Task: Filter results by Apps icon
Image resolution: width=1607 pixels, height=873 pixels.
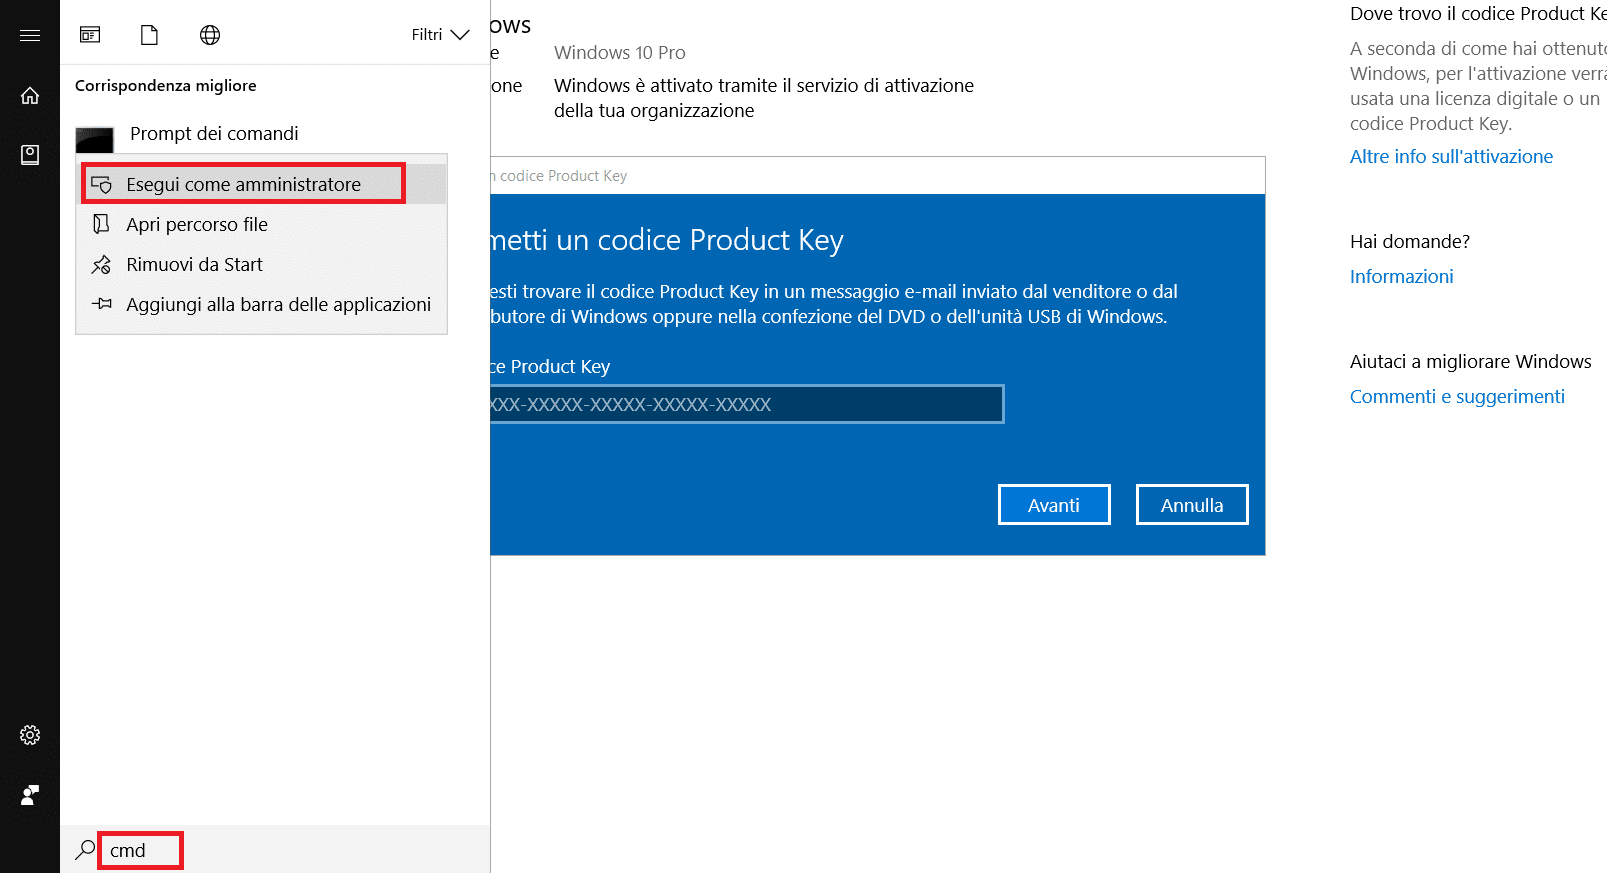Action: [90, 35]
